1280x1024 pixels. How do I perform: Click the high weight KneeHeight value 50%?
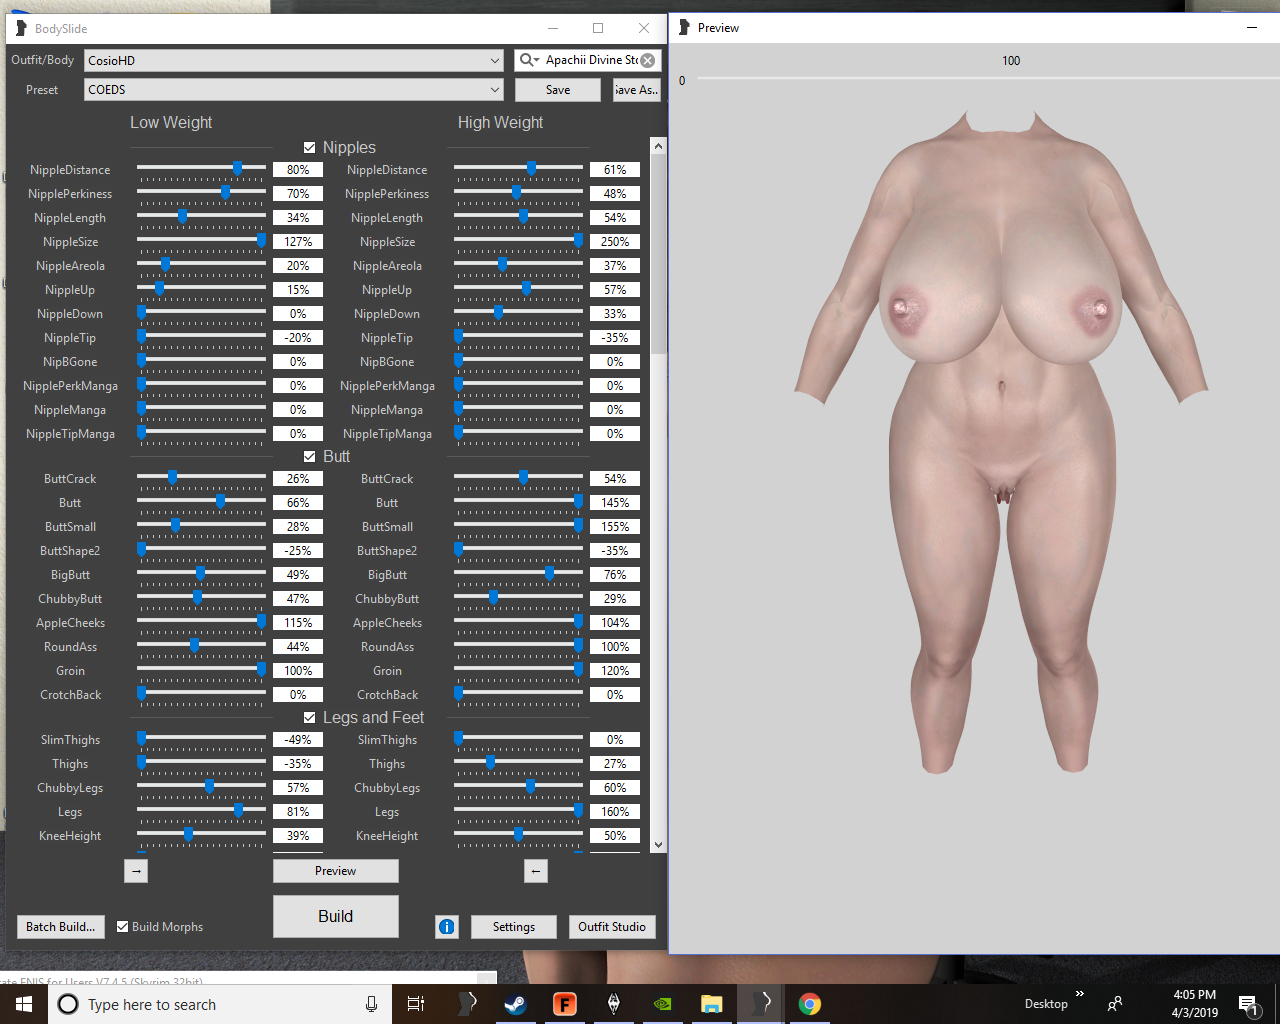(615, 836)
